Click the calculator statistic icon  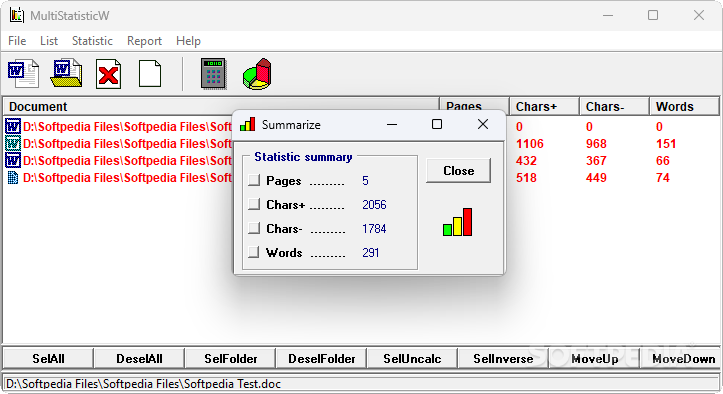[213, 73]
